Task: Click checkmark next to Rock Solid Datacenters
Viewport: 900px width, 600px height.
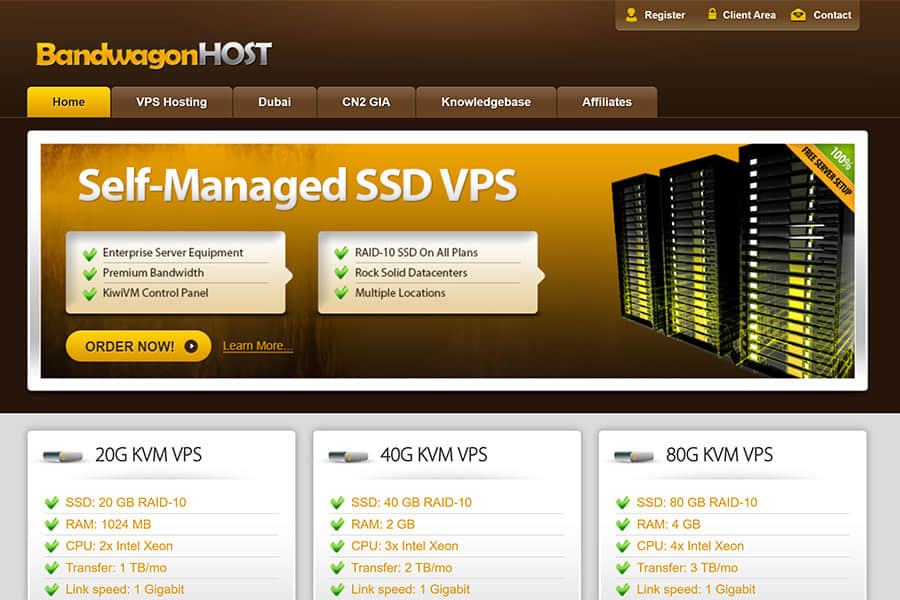Action: click(x=342, y=272)
